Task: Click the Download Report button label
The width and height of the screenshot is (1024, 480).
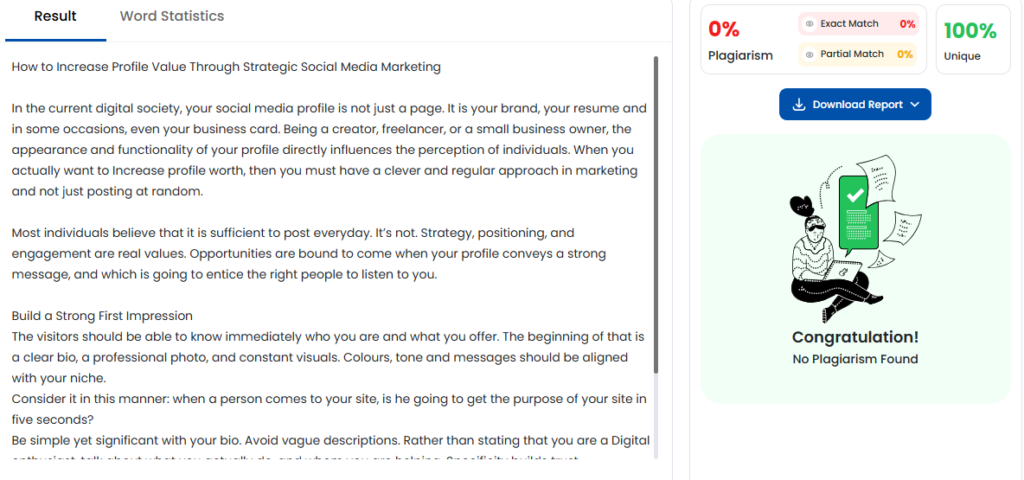Action: point(857,105)
